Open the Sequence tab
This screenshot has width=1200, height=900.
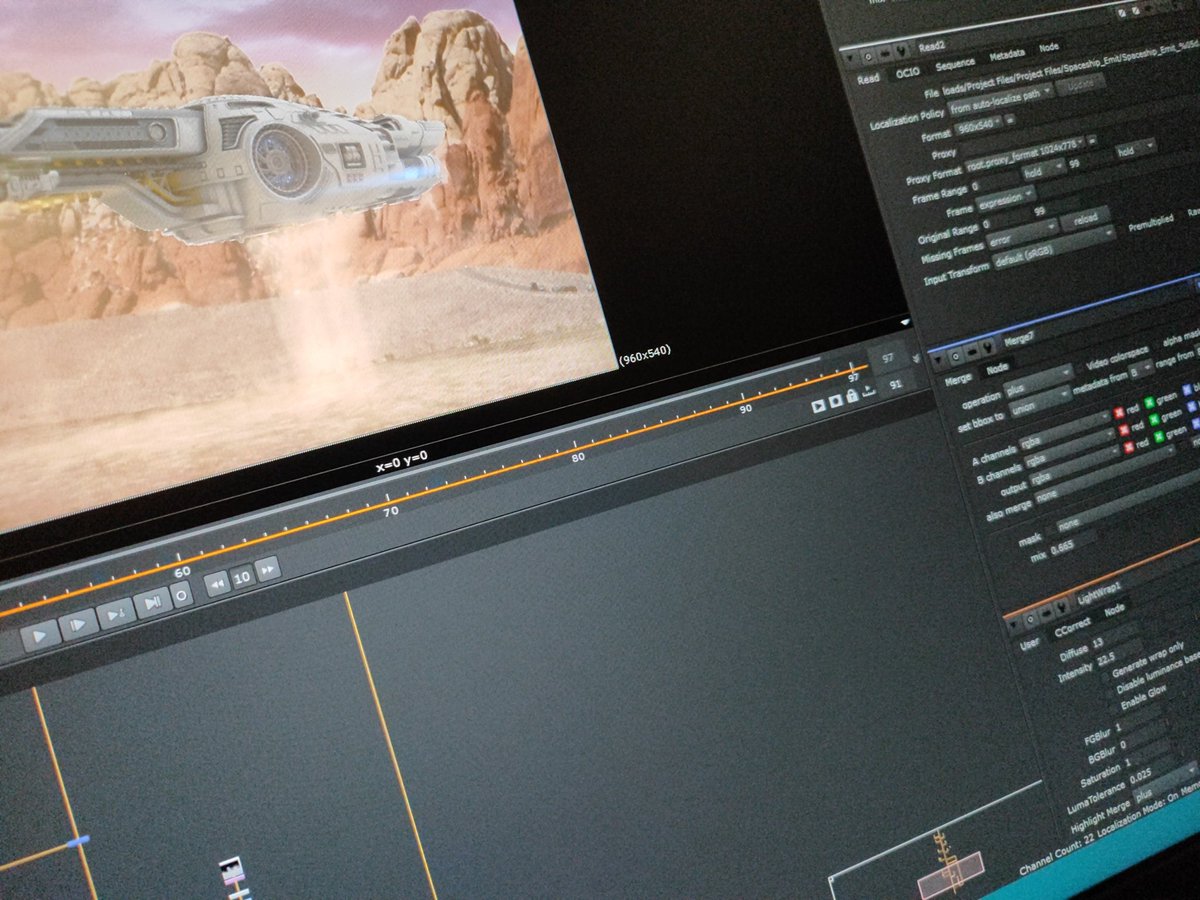click(955, 64)
